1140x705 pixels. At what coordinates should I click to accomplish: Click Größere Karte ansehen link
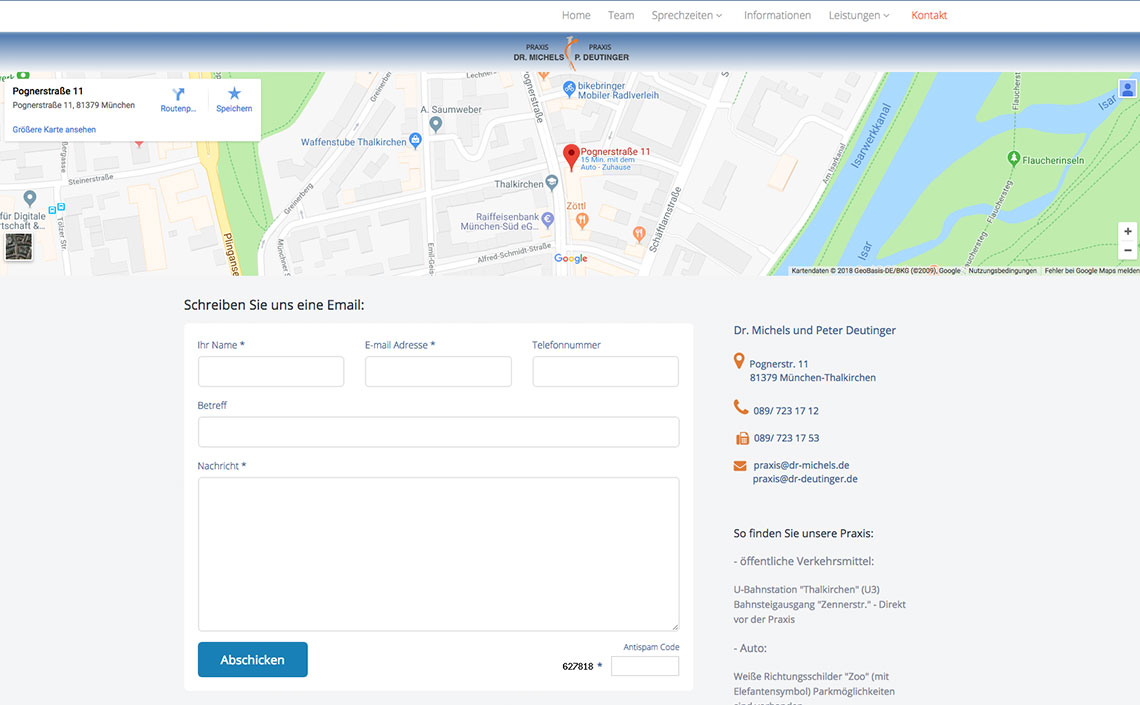[x=54, y=130]
